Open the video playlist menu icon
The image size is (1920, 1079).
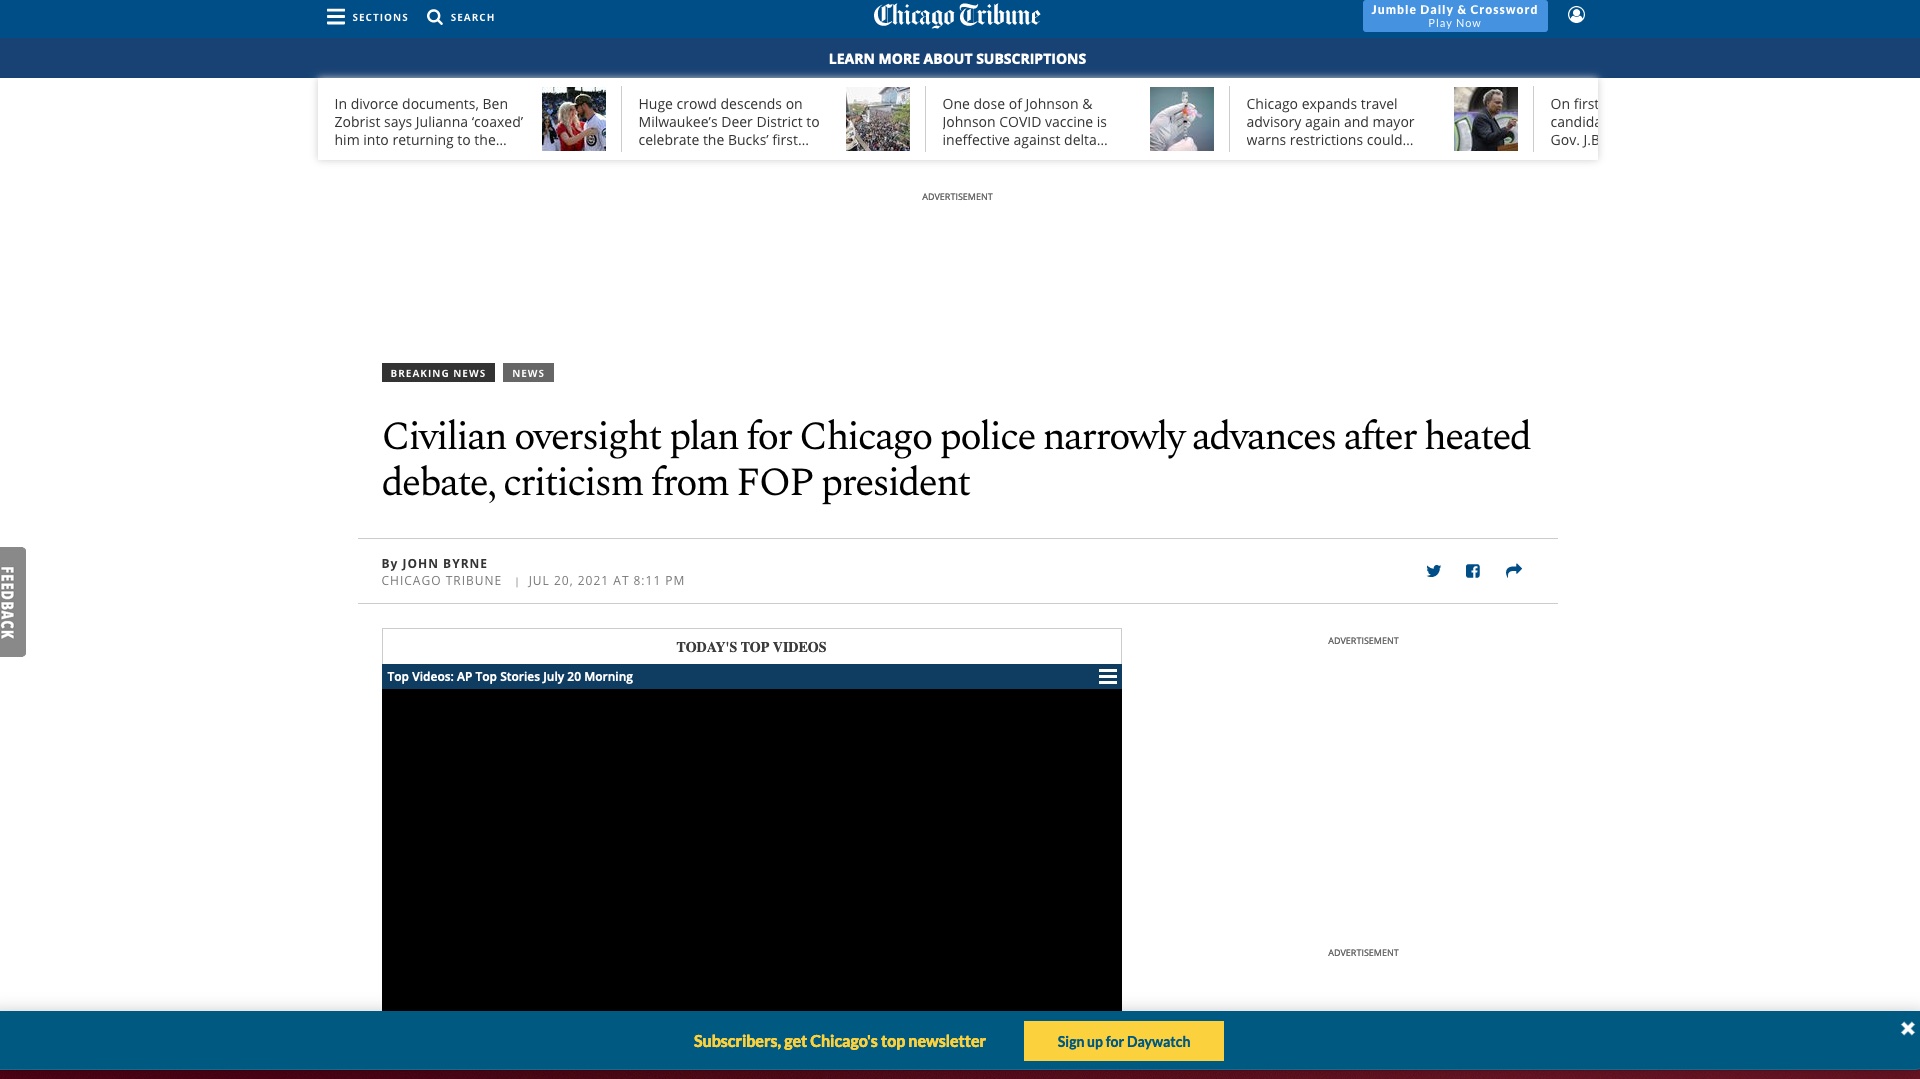(x=1107, y=677)
